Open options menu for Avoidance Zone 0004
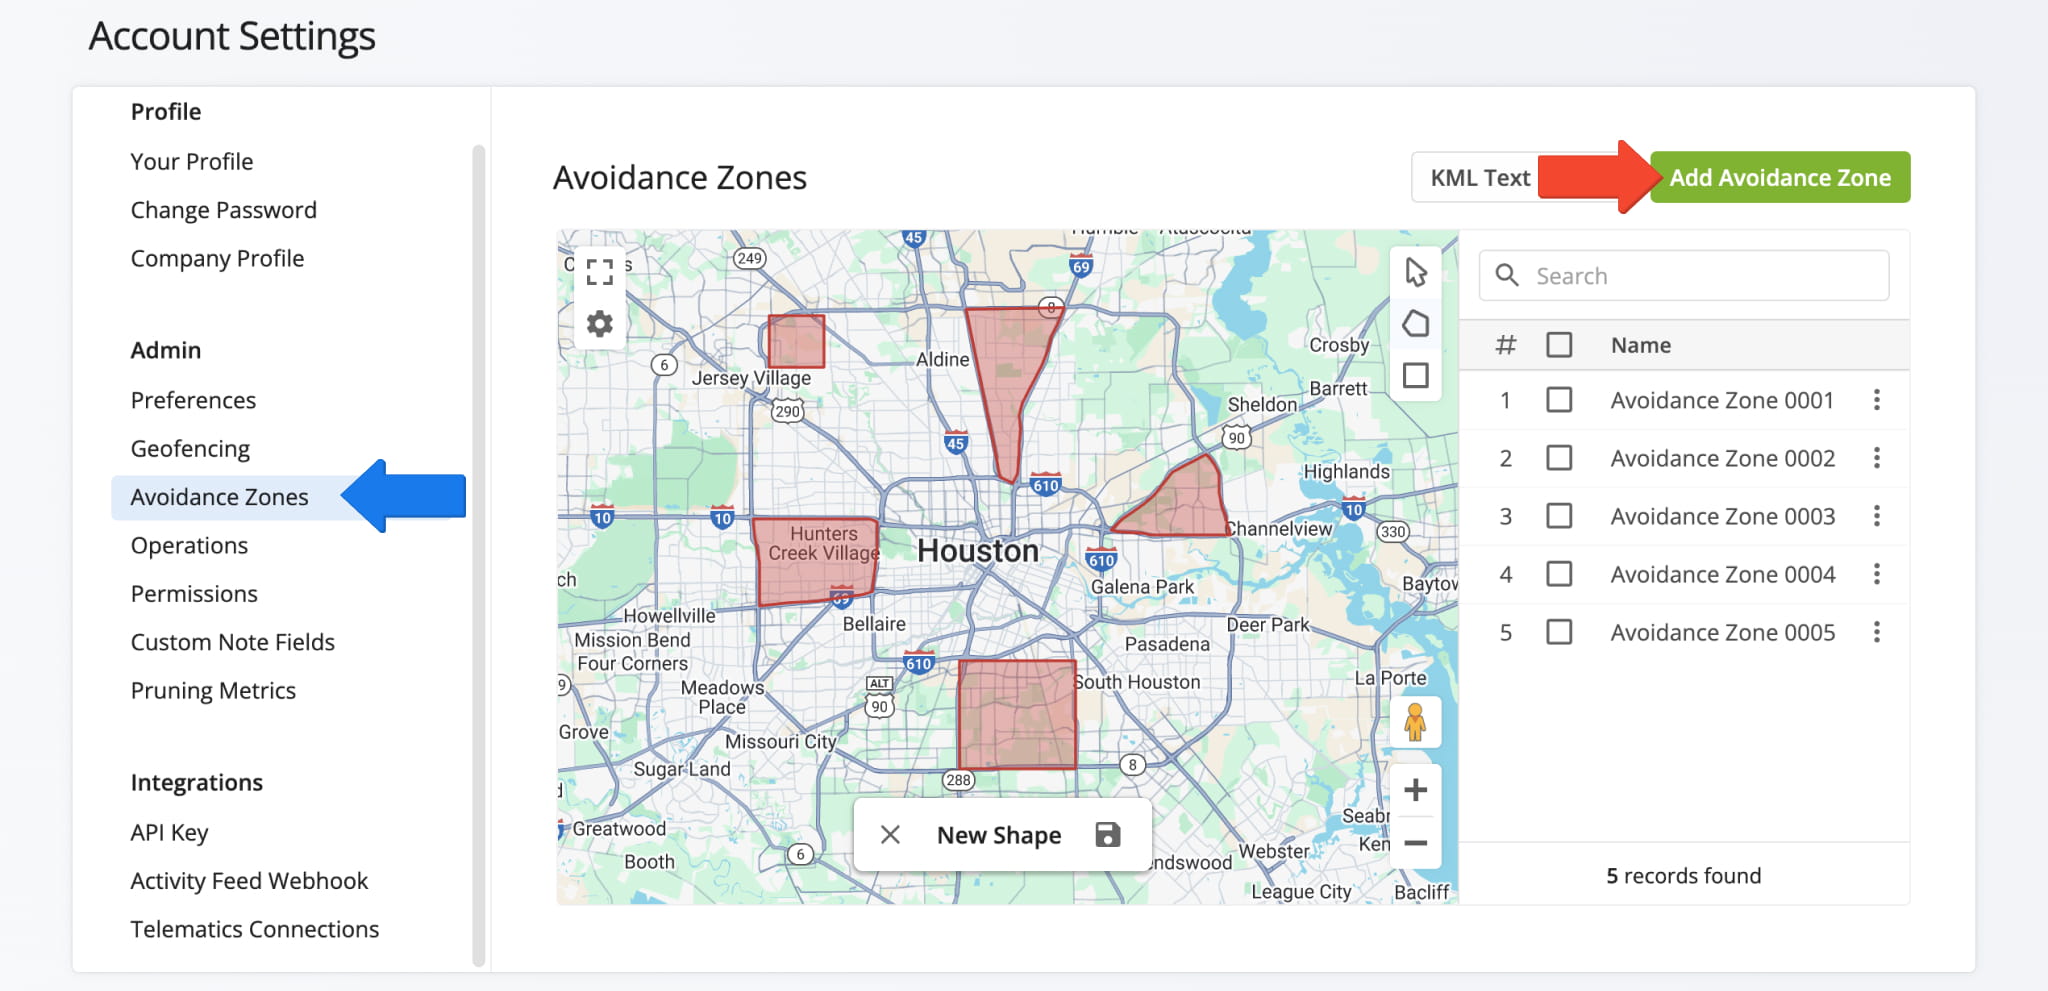 point(1877,574)
